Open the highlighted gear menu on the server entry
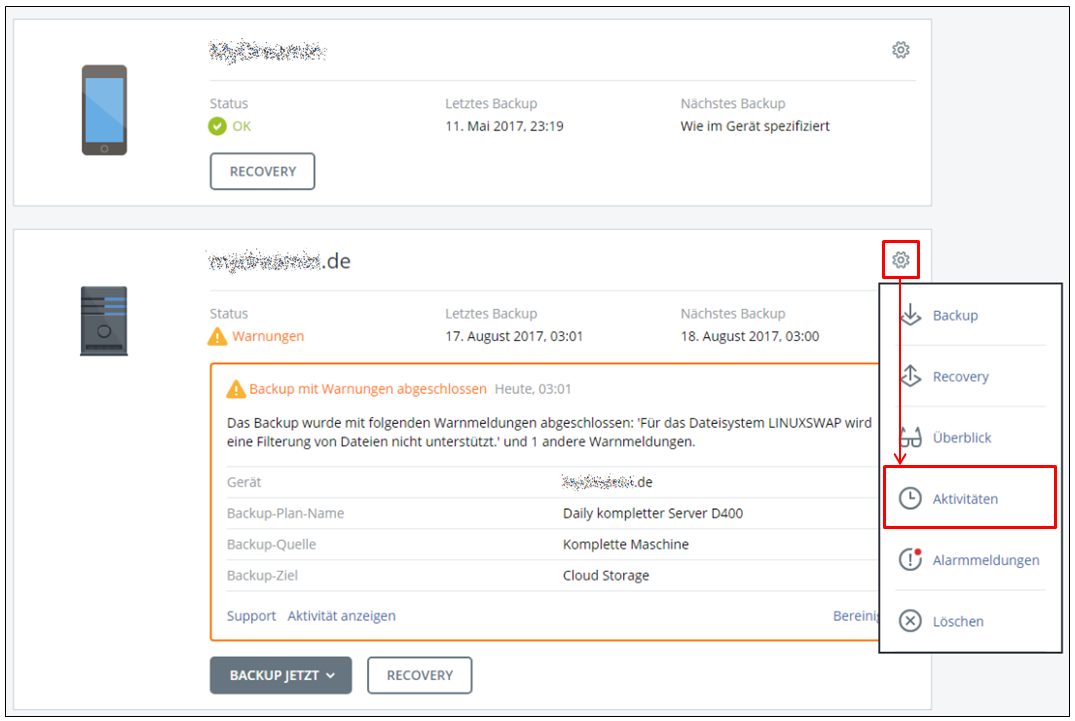This screenshot has width=1075, height=721. tap(901, 259)
